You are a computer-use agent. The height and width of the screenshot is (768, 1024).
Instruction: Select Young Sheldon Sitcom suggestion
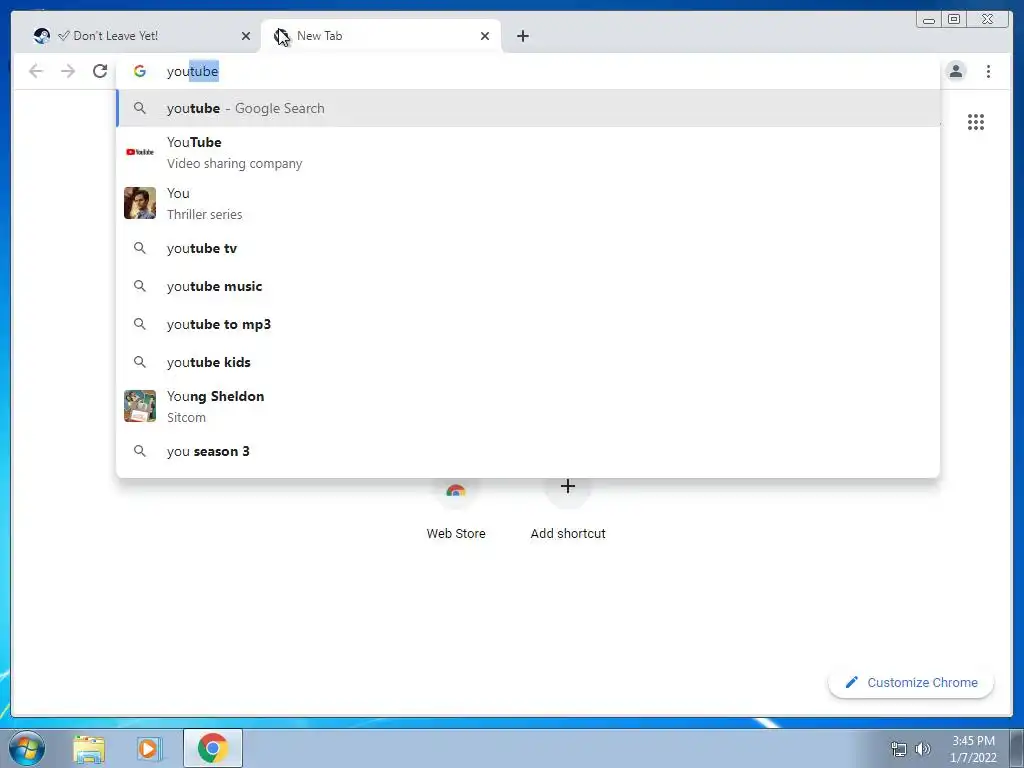coord(528,406)
